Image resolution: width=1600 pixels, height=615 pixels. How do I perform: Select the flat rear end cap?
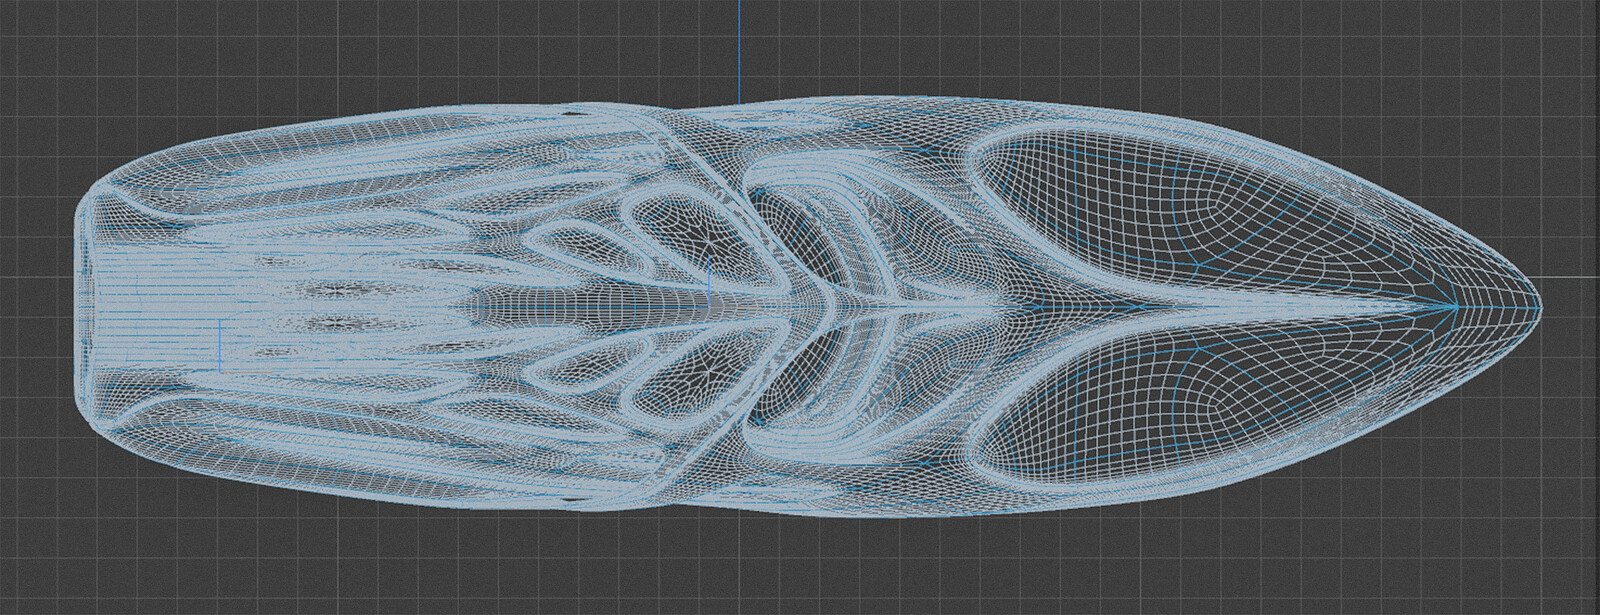click(88, 307)
